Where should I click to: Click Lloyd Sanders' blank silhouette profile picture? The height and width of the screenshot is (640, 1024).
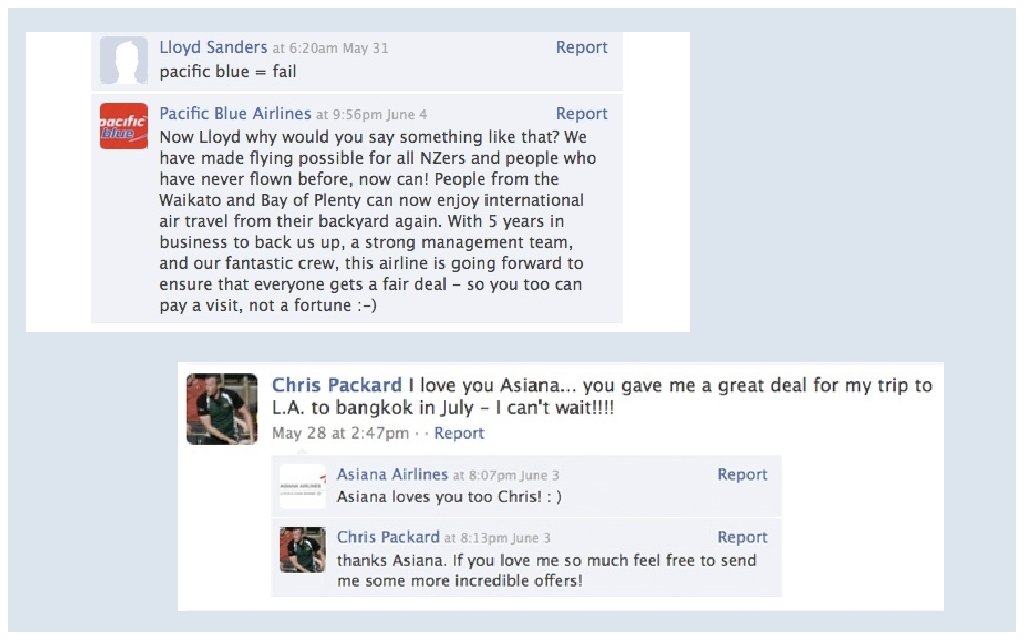(x=124, y=62)
